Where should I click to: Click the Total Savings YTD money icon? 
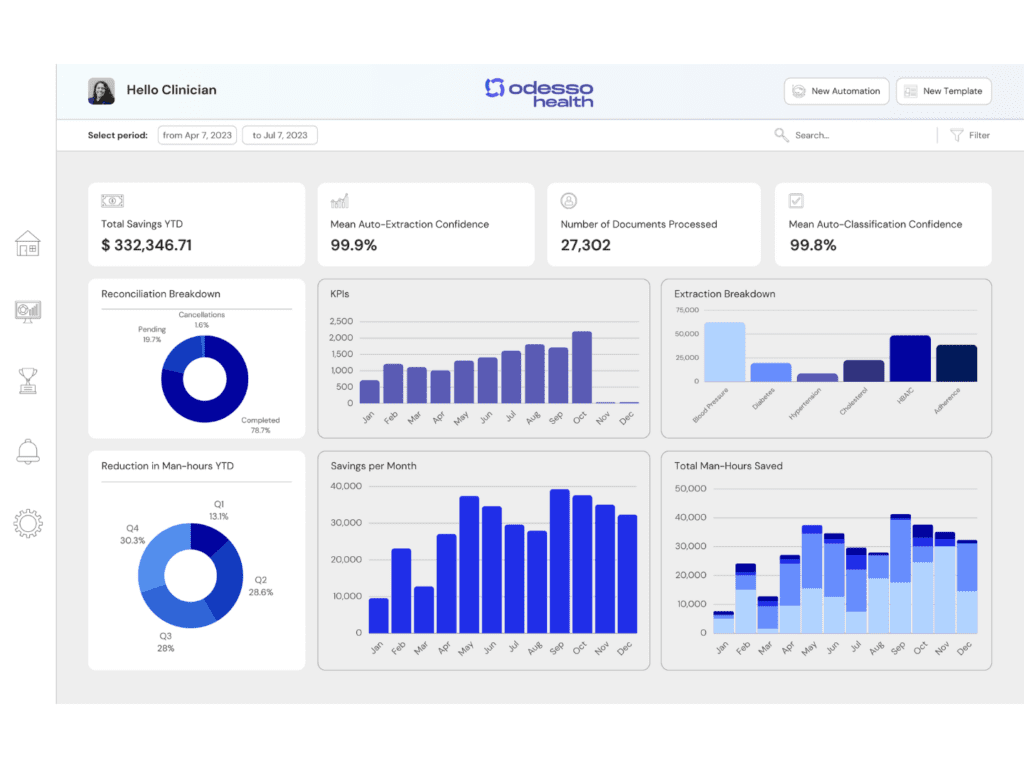pyautogui.click(x=113, y=201)
